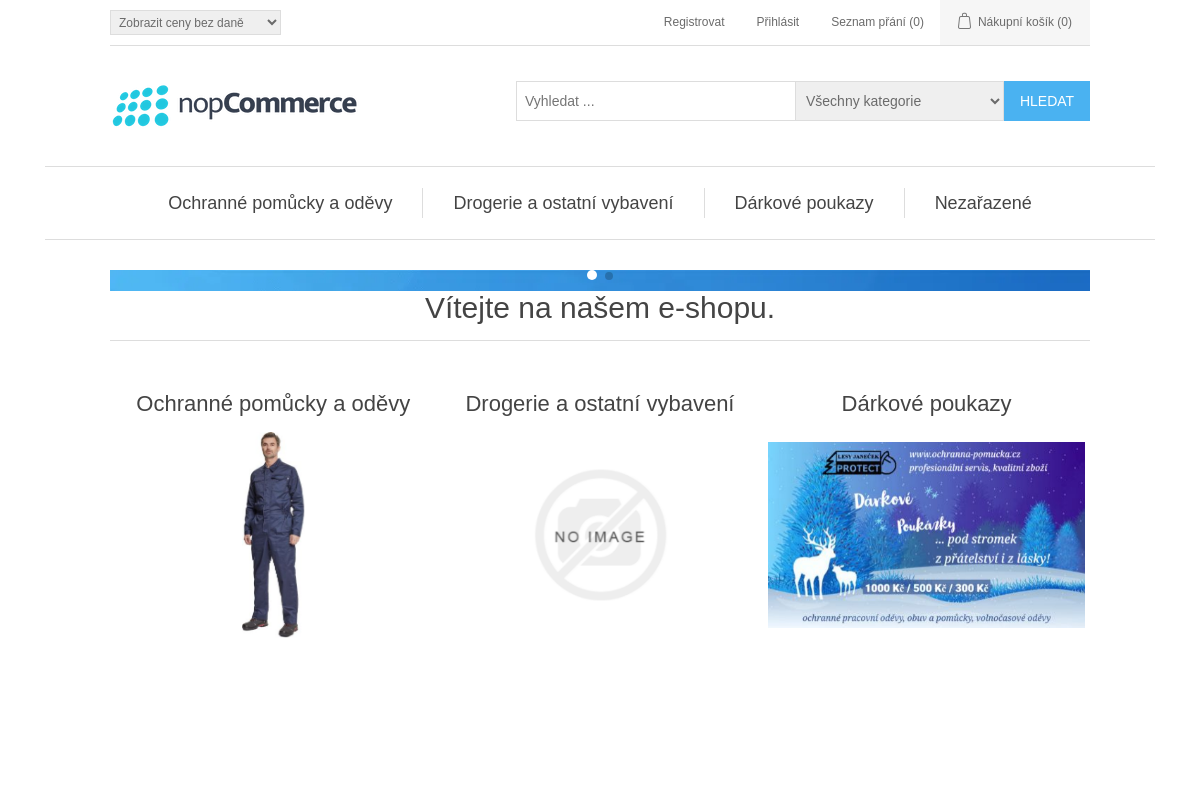Open the Drogerie a ostatní vybavení category heading

click(600, 404)
